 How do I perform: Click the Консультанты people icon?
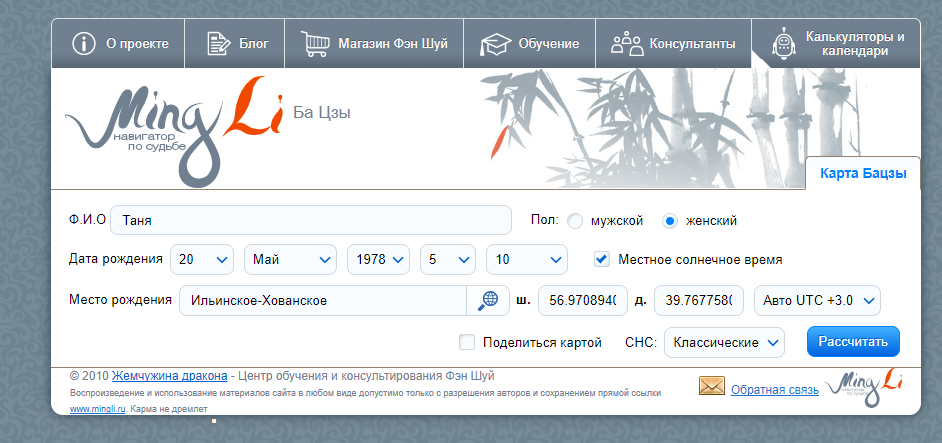626,44
